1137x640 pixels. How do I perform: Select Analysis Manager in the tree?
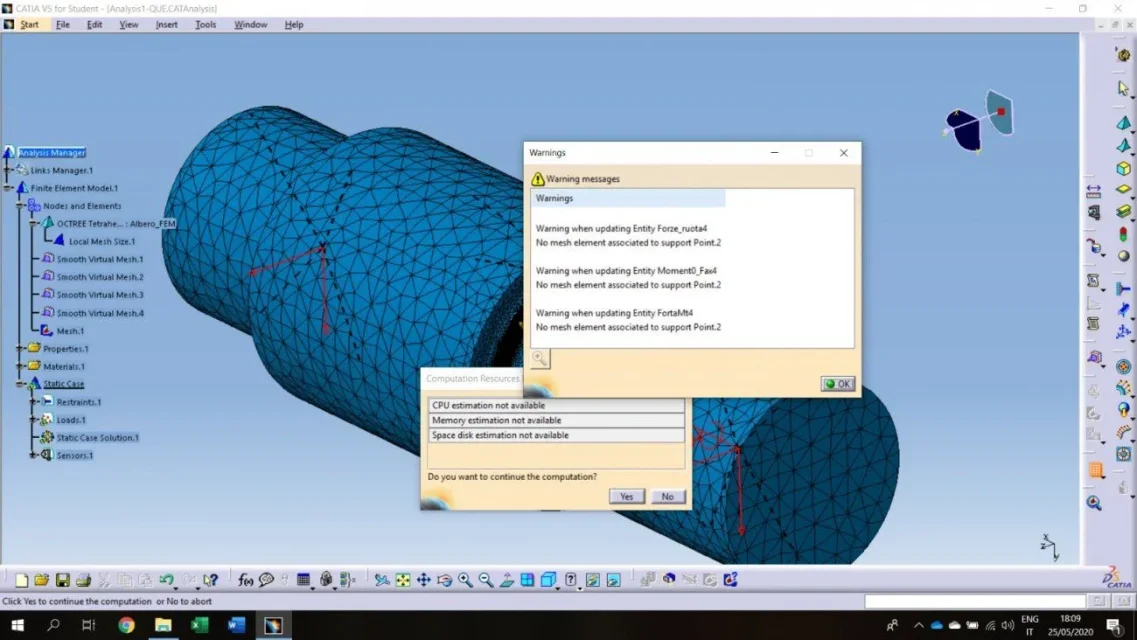coord(51,152)
